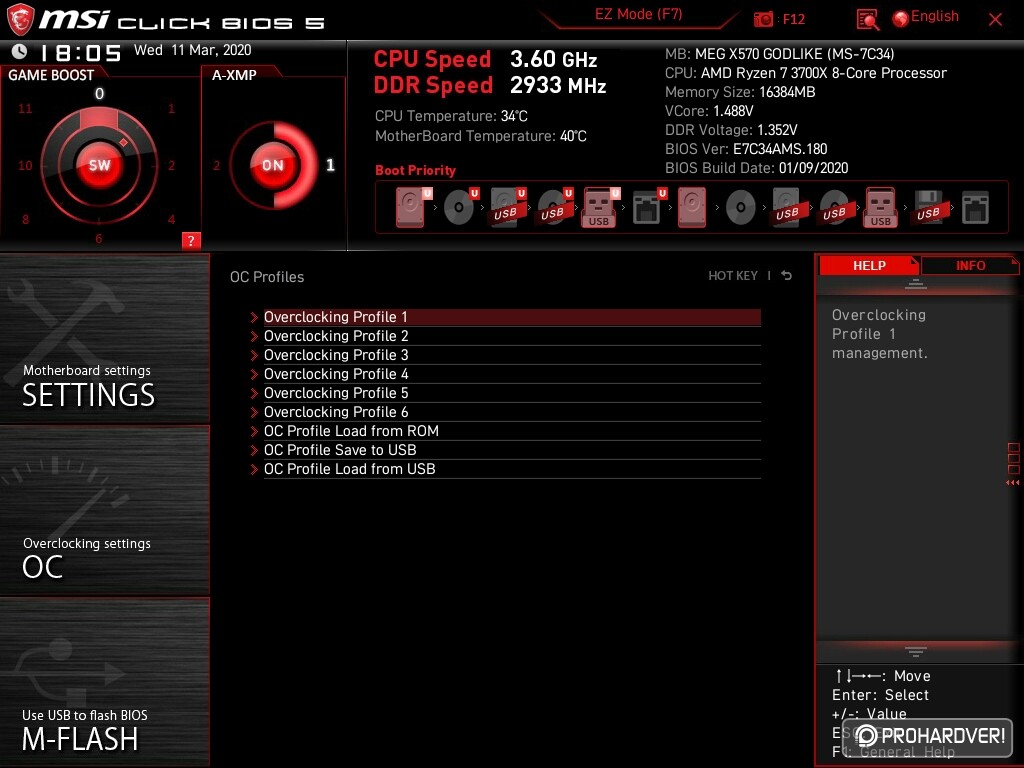Expand Overclocking Profile 6 arrow
1024x768 pixels.
[x=254, y=412]
